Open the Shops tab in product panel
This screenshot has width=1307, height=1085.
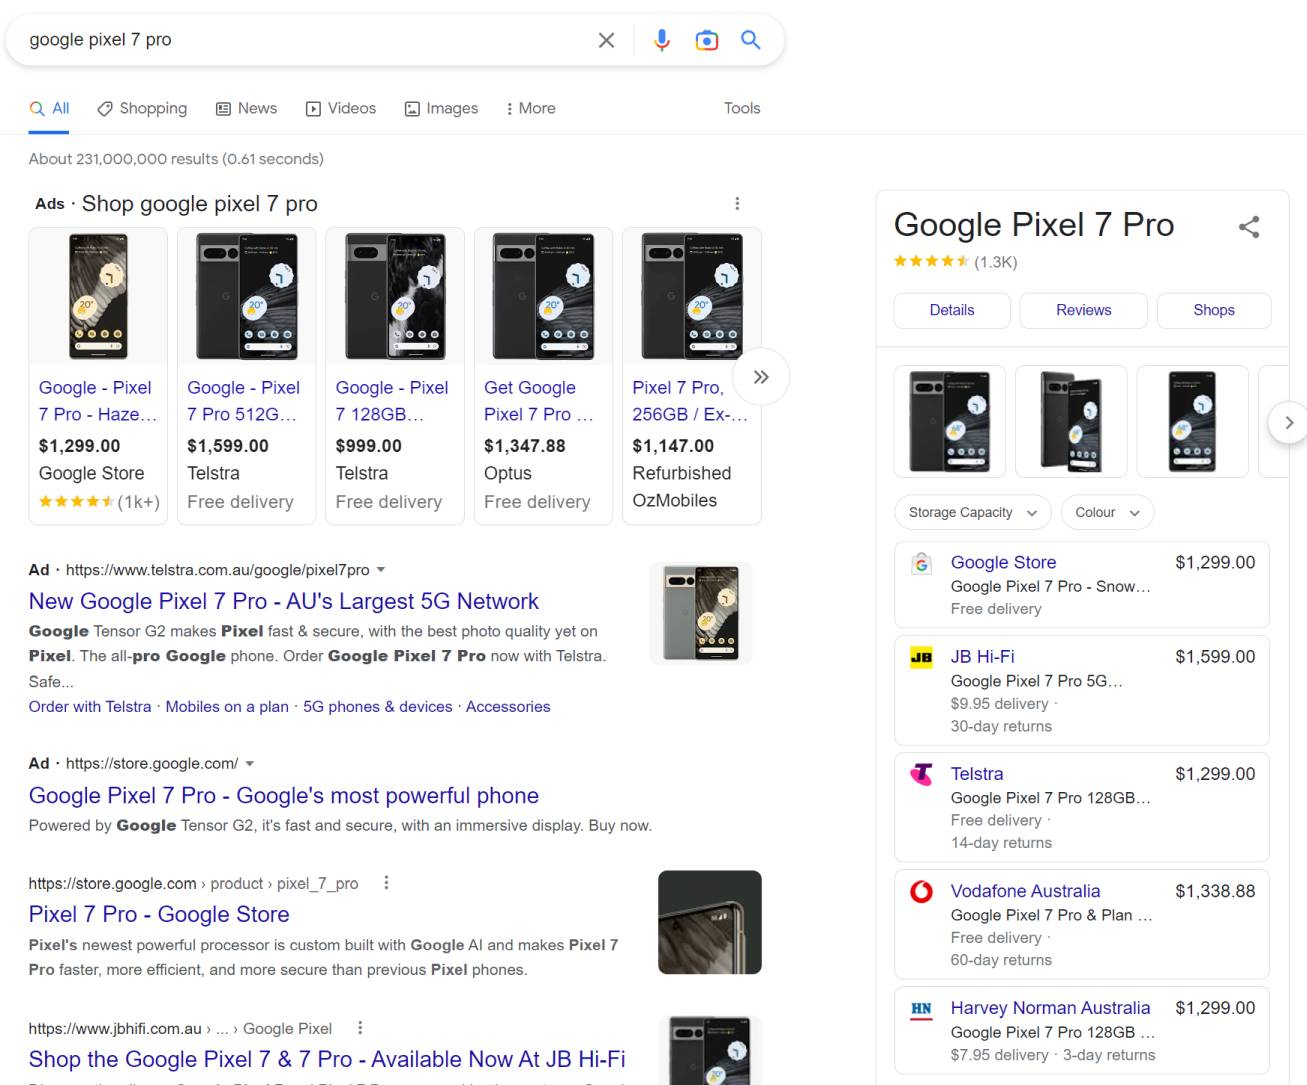pyautogui.click(x=1214, y=310)
